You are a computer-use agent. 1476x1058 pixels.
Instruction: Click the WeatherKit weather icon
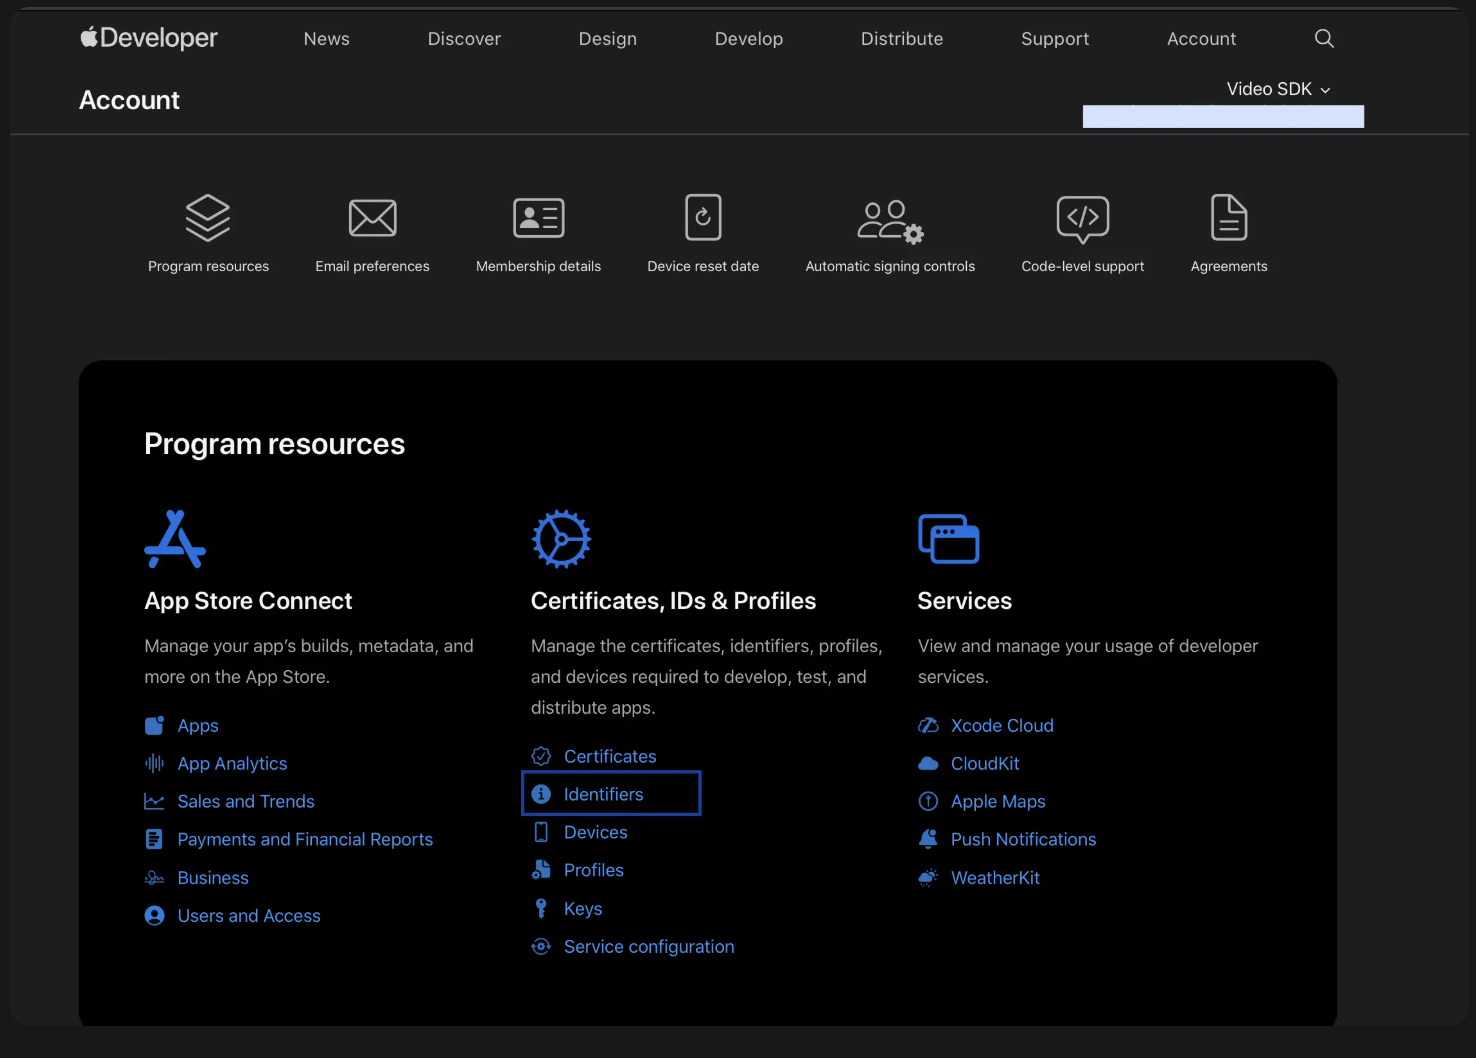click(x=928, y=877)
